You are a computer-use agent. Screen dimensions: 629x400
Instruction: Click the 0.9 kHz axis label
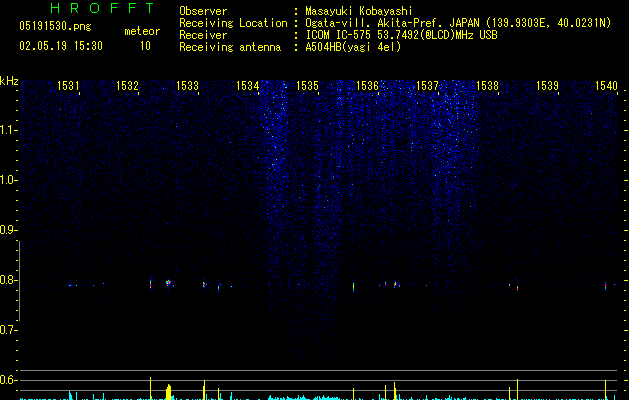(x=8, y=230)
